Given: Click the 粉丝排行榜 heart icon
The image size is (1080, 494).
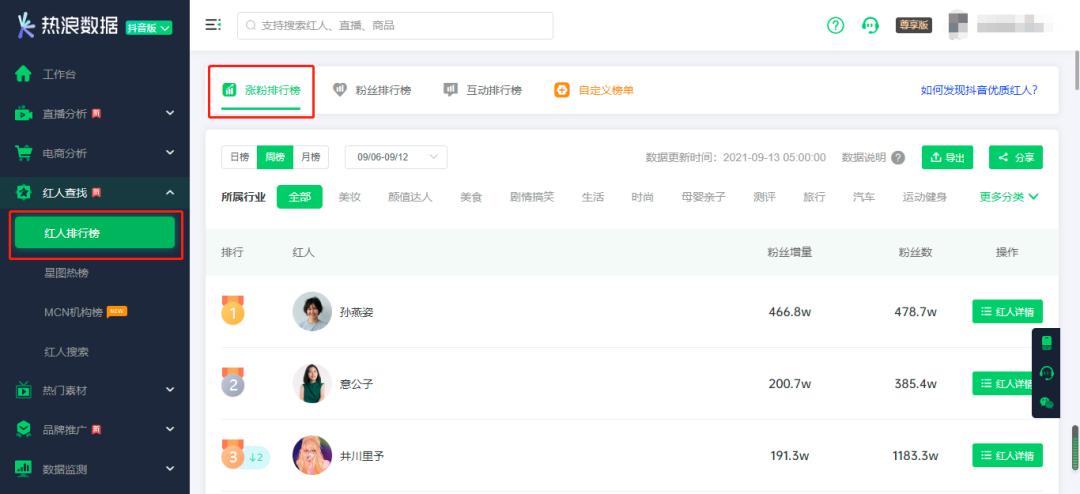Looking at the screenshot, I should pos(340,90).
